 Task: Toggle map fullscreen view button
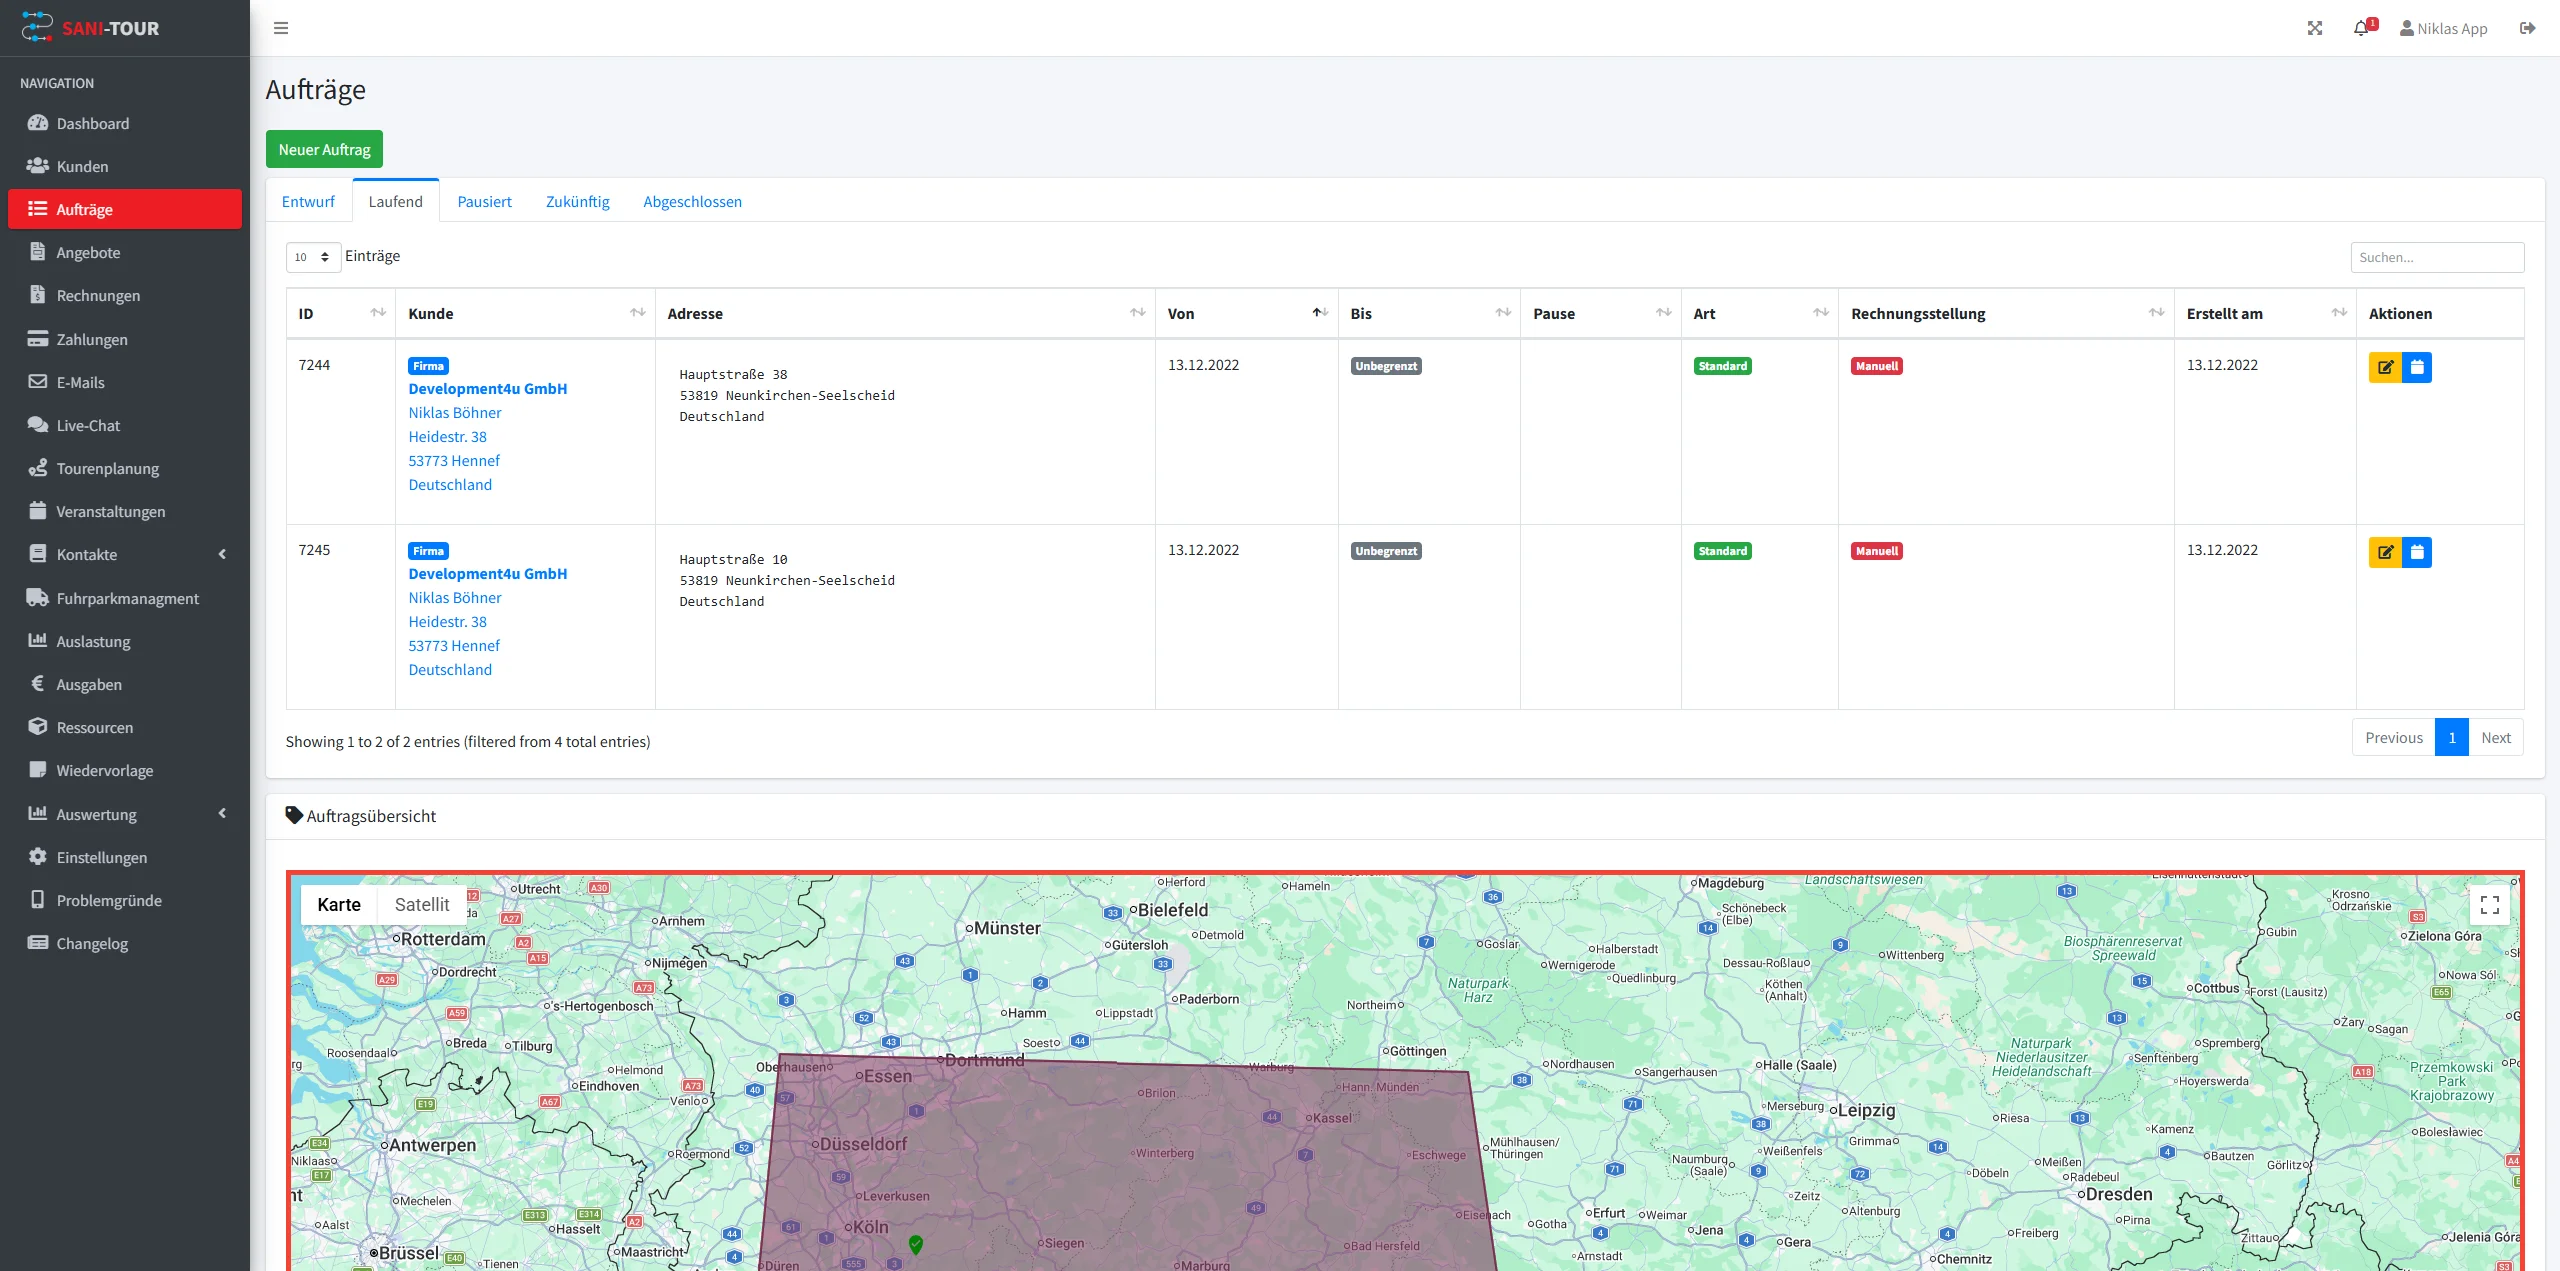pos(2490,905)
